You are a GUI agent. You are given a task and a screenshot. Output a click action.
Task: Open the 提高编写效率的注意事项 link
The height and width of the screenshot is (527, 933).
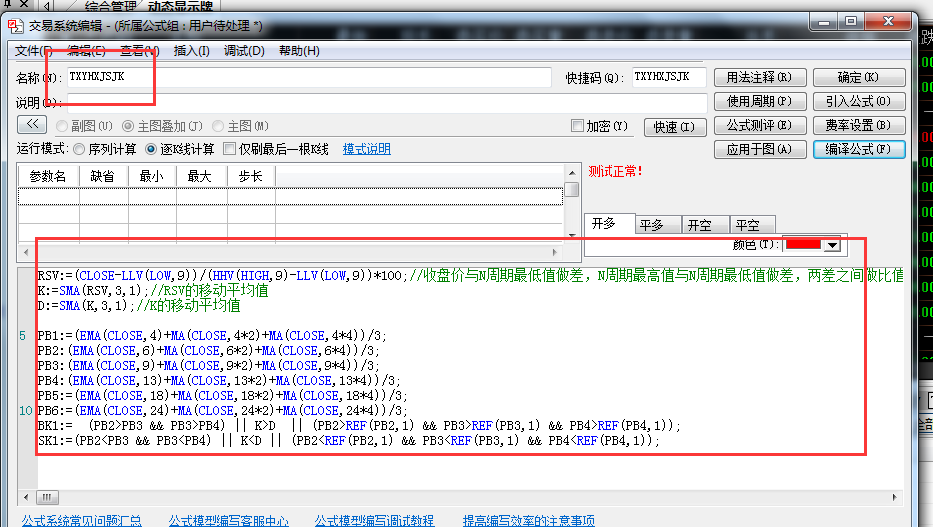529,520
